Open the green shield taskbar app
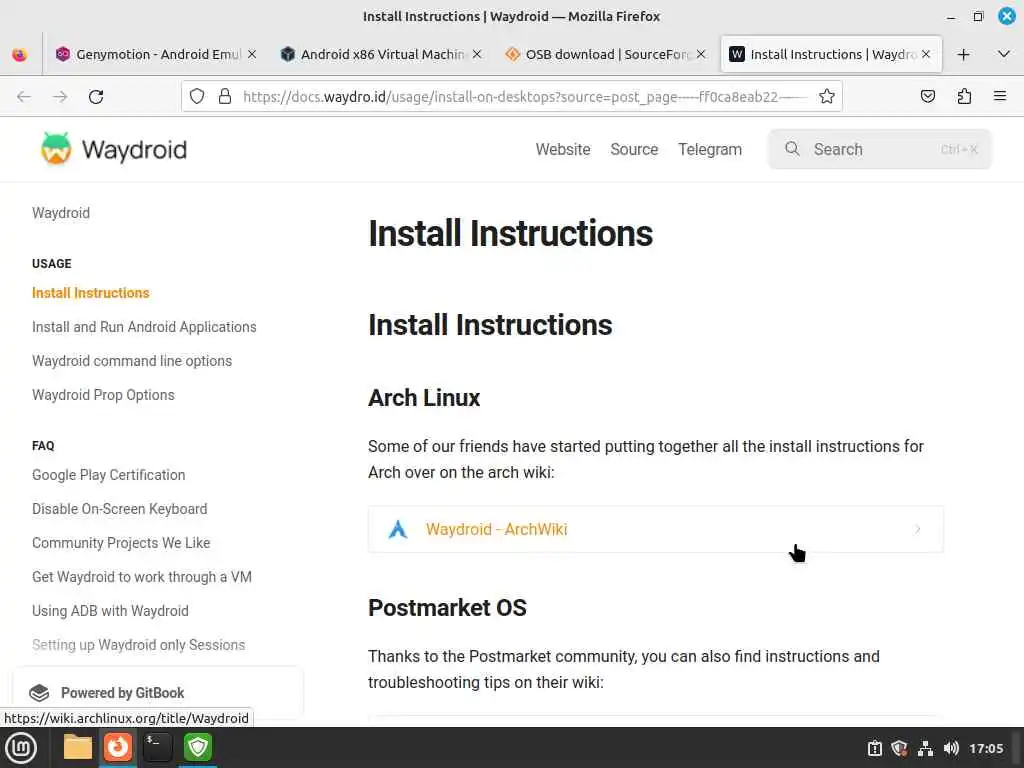1024x768 pixels. 198,747
